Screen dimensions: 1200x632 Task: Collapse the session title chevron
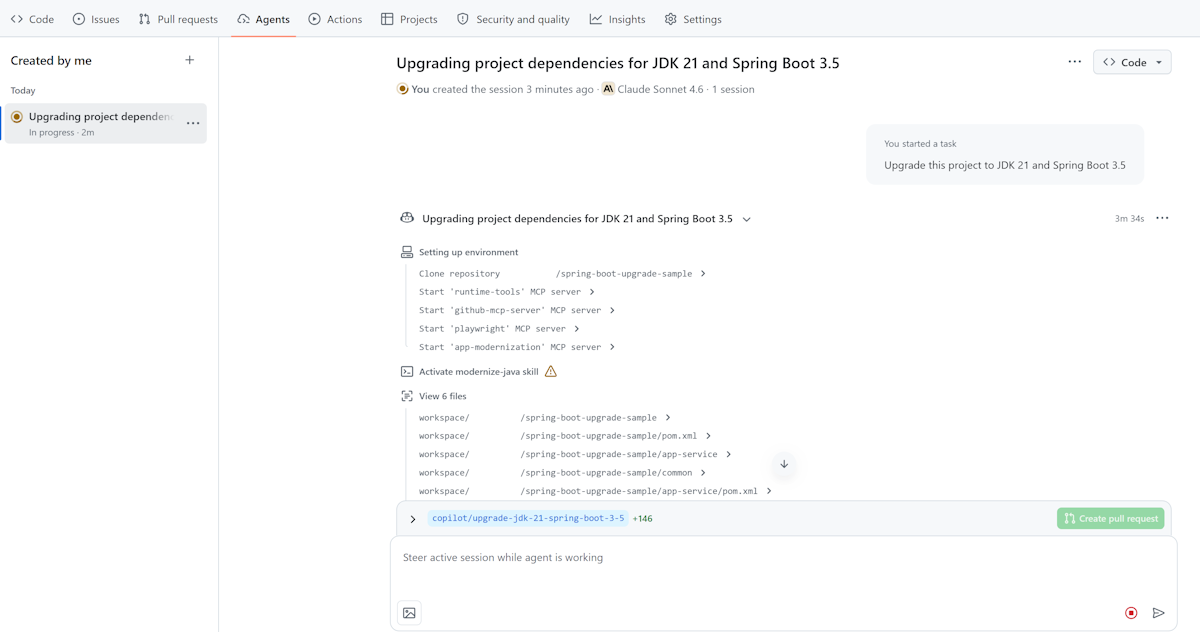pyautogui.click(x=747, y=219)
